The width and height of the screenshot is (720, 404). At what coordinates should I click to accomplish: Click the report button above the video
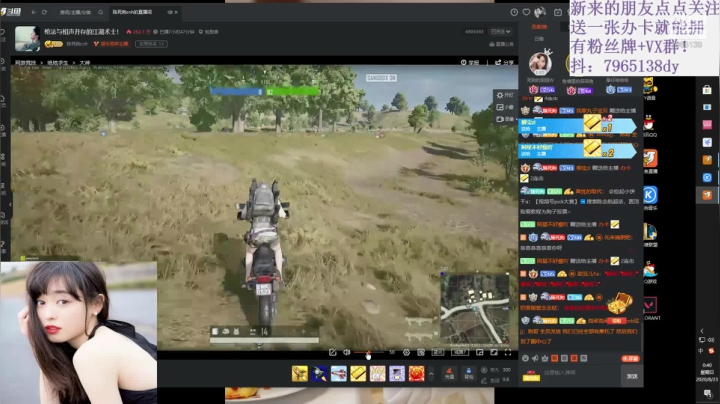pyautogui.click(x=470, y=62)
